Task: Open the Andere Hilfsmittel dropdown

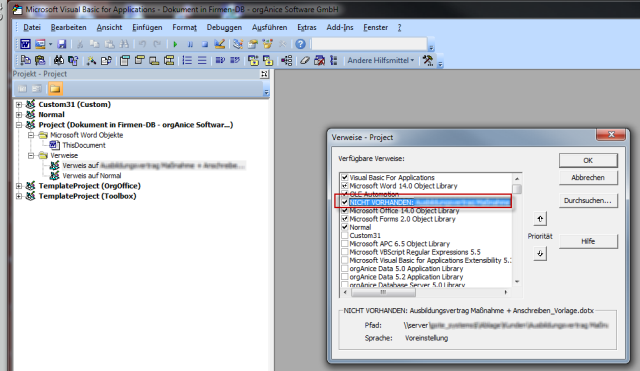Action: [380, 60]
